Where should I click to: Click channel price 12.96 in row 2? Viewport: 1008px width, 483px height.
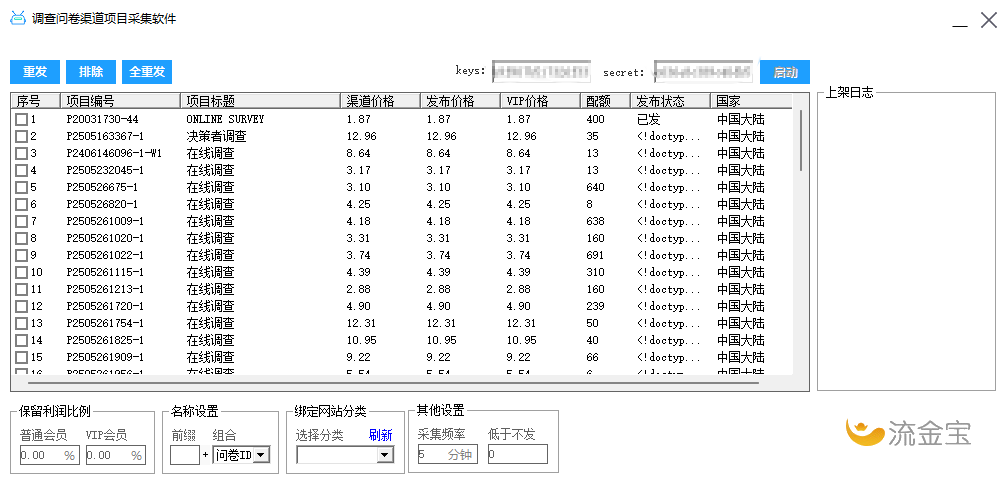click(361, 136)
